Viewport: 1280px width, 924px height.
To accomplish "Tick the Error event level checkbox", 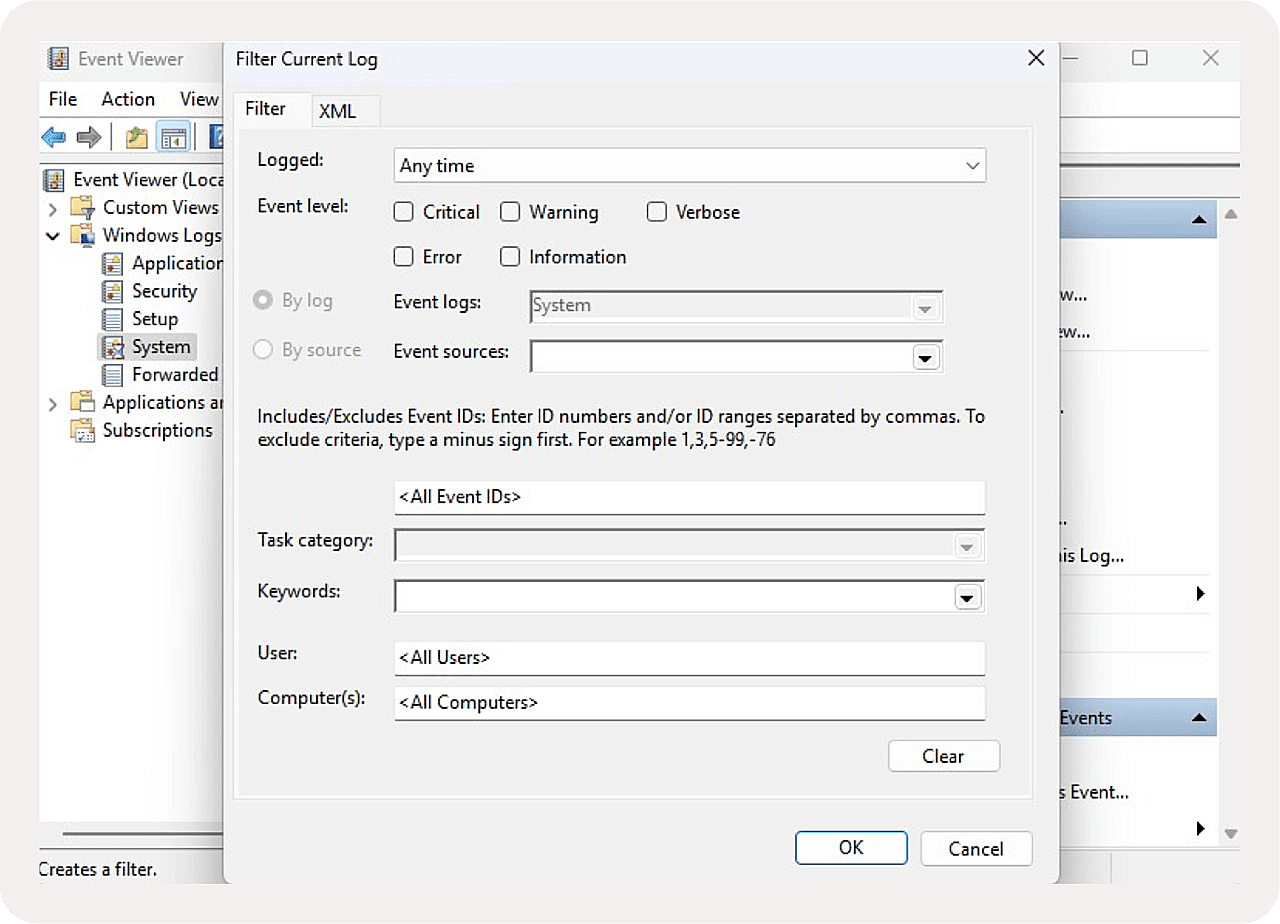I will 404,257.
